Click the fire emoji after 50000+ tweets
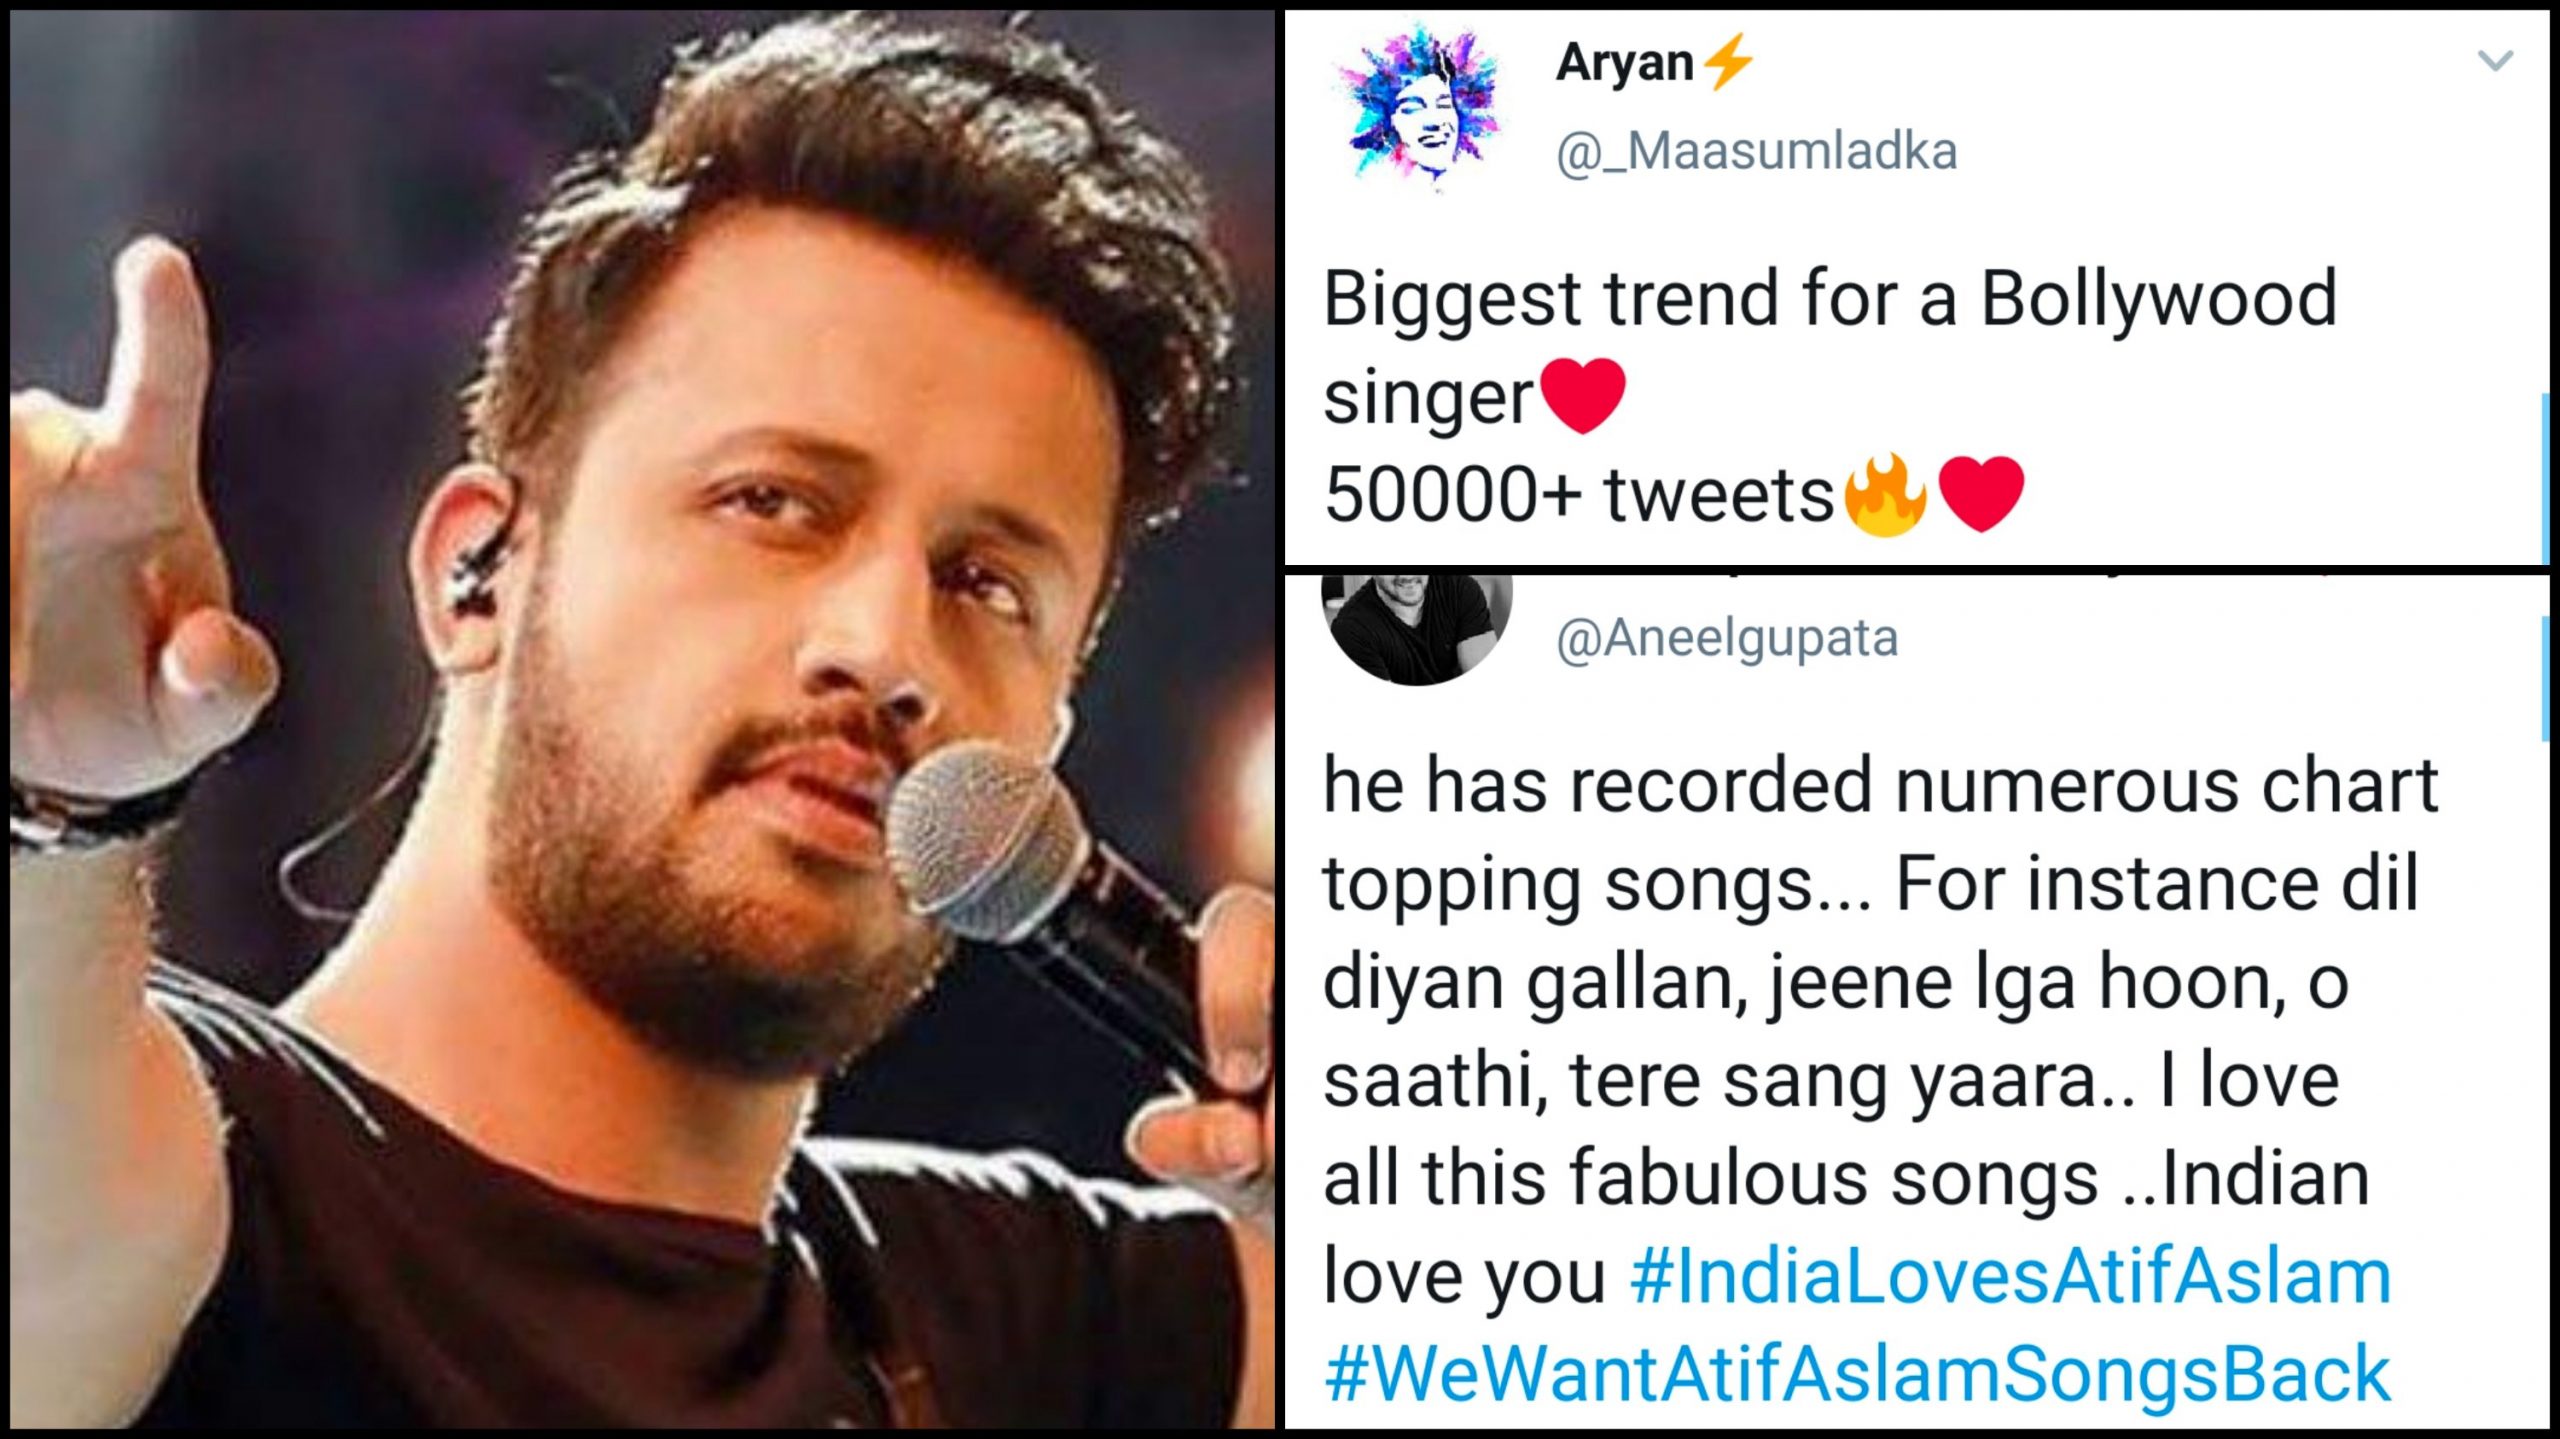This screenshot has width=2560, height=1439. 1885,494
